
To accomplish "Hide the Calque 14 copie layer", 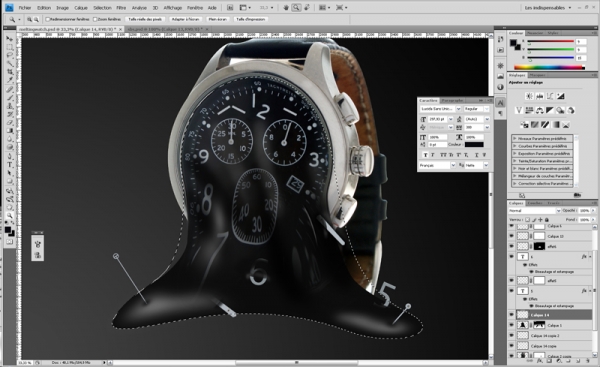I will coord(512,346).
